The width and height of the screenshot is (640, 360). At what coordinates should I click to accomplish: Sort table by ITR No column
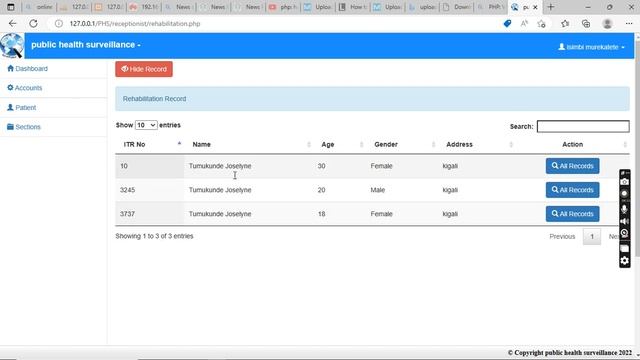pos(149,144)
